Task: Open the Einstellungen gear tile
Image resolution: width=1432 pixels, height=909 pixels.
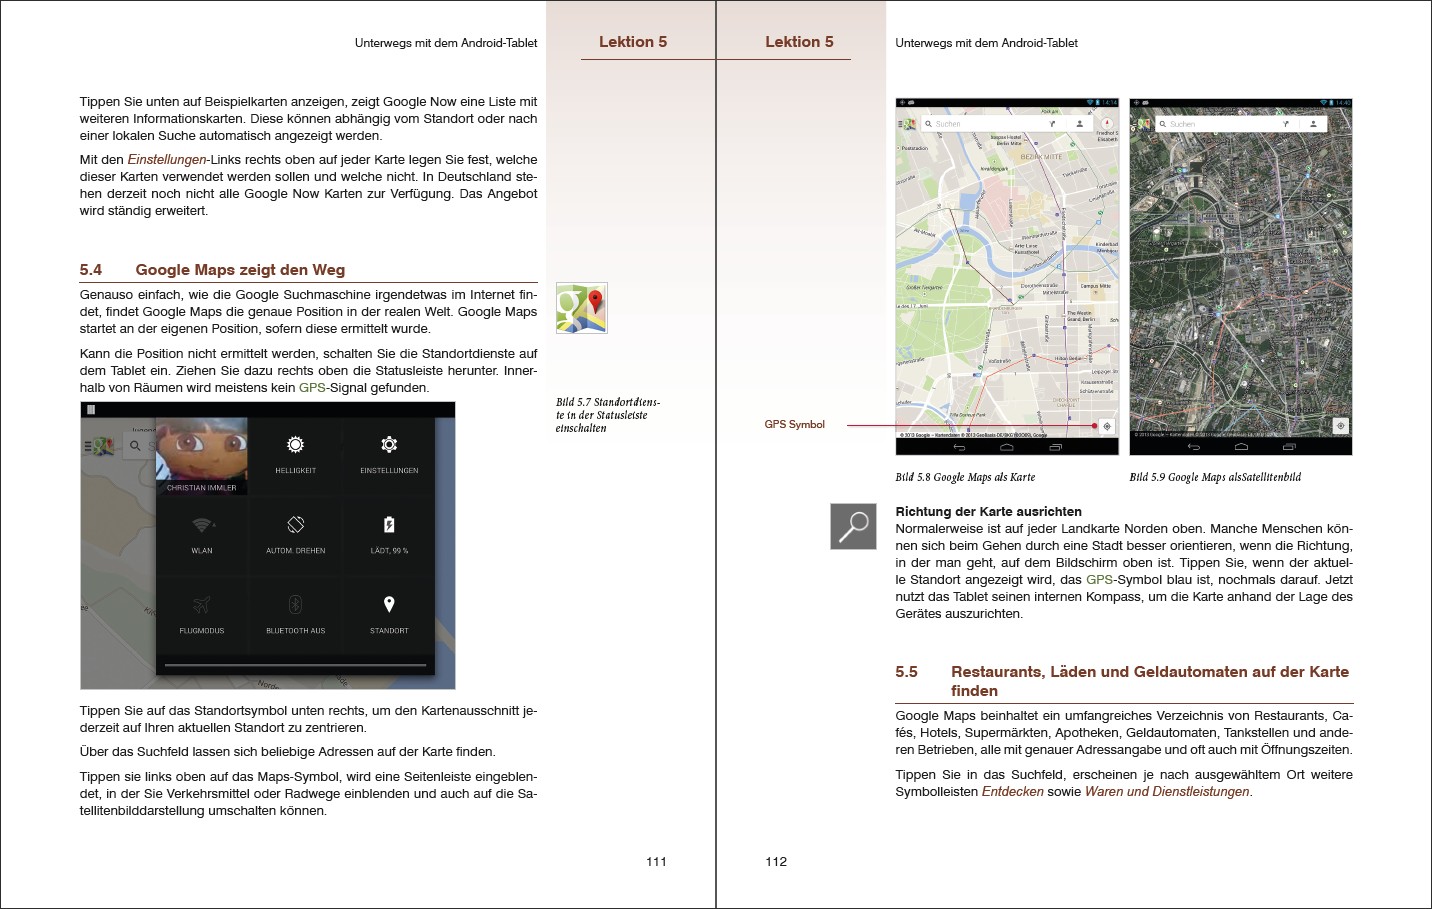Action: point(389,453)
